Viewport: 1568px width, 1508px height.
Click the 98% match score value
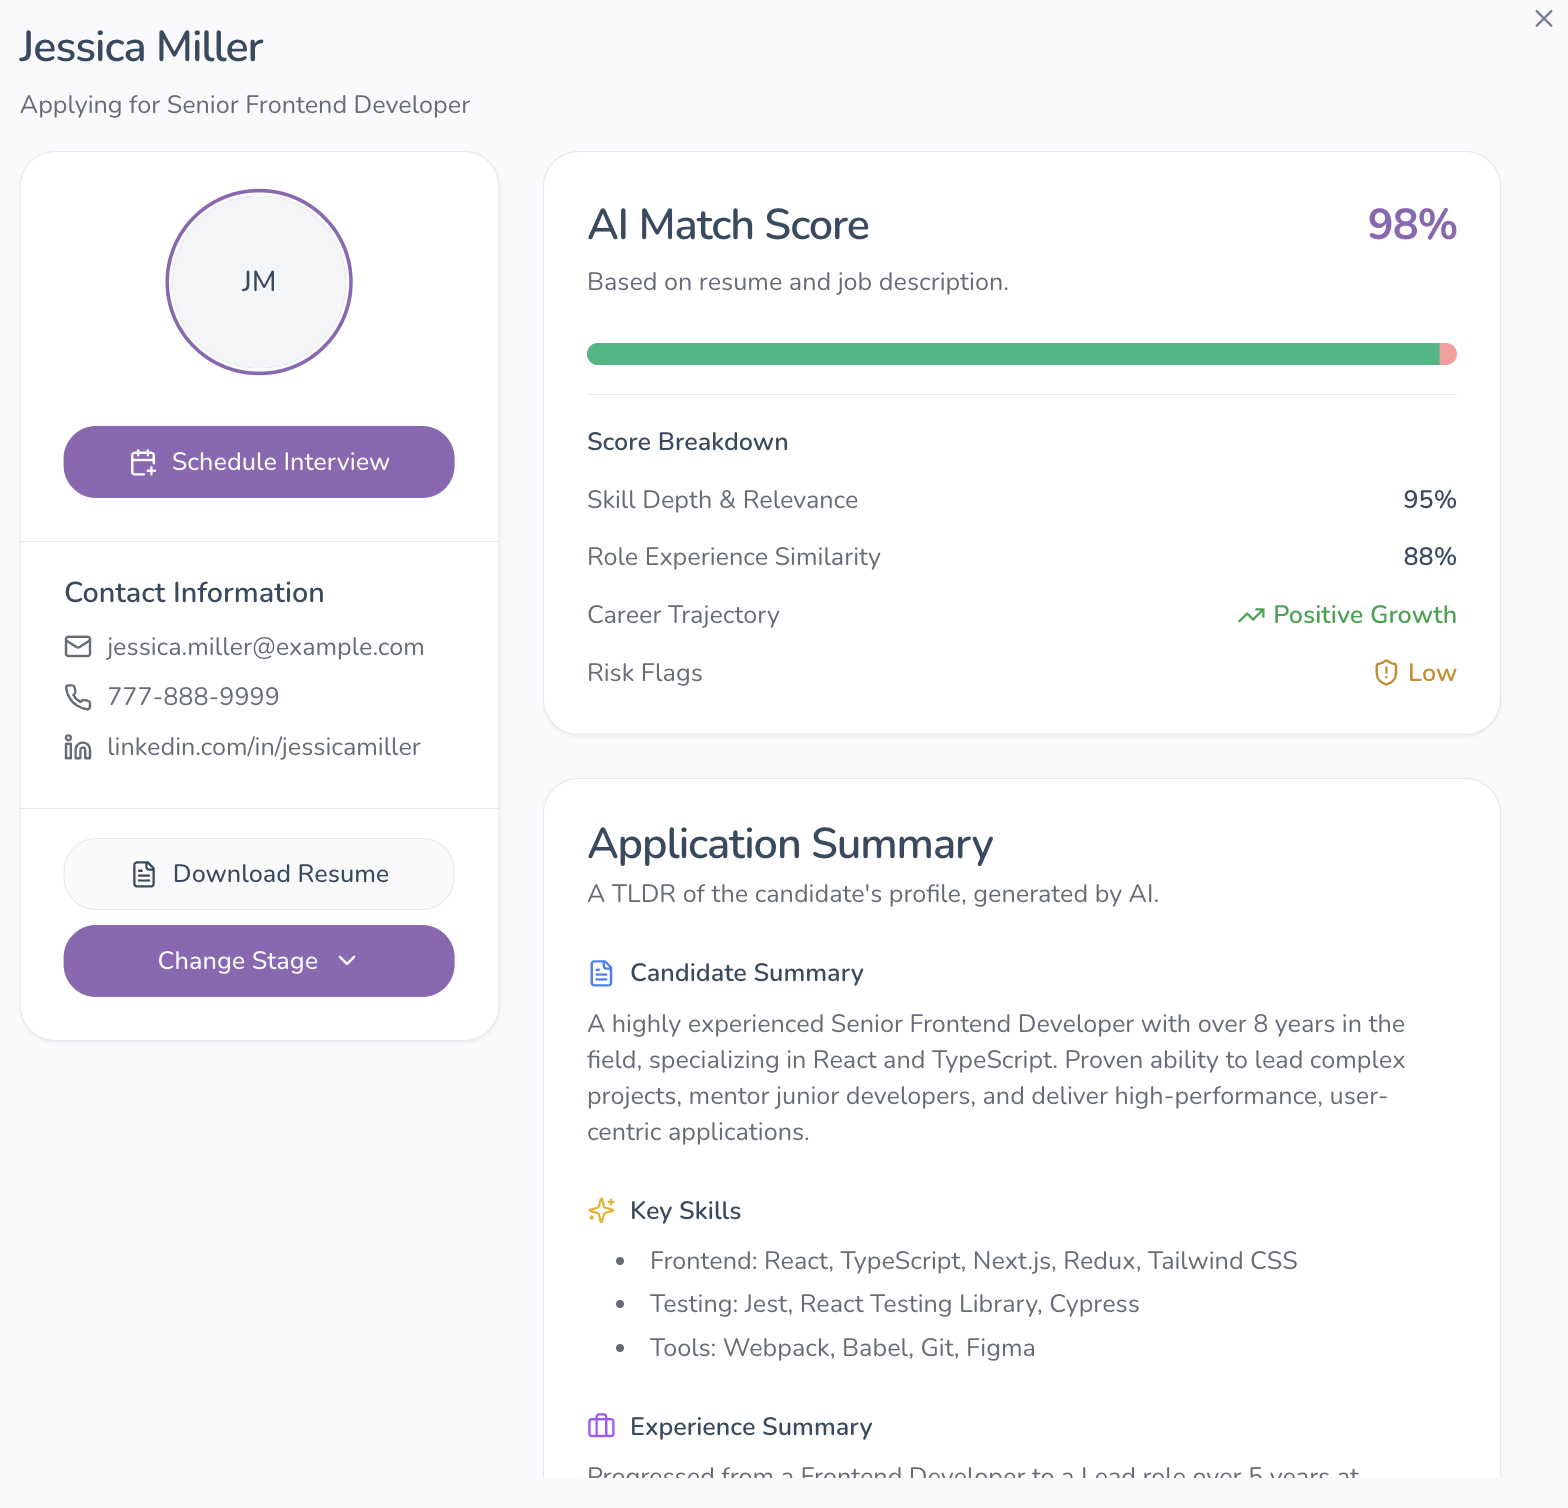point(1411,225)
